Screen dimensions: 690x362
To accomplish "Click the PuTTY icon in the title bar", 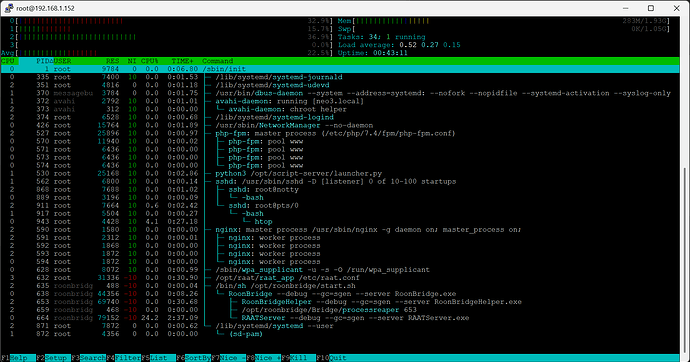I will (x=9, y=8).
